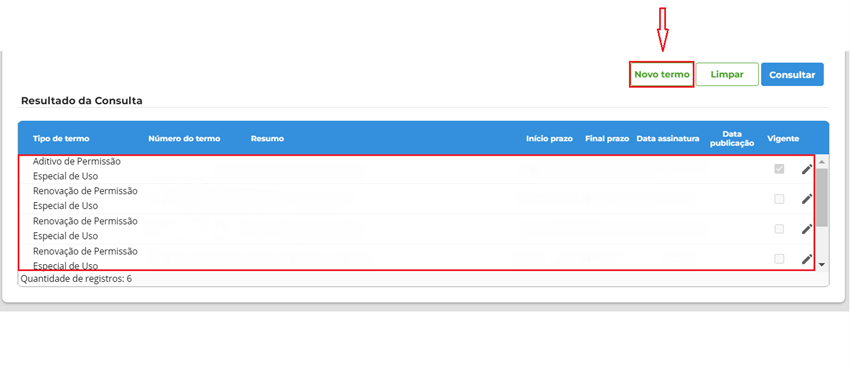The width and height of the screenshot is (850, 369).
Task: Click the table scrollbar's up arrow
Action: [x=822, y=161]
